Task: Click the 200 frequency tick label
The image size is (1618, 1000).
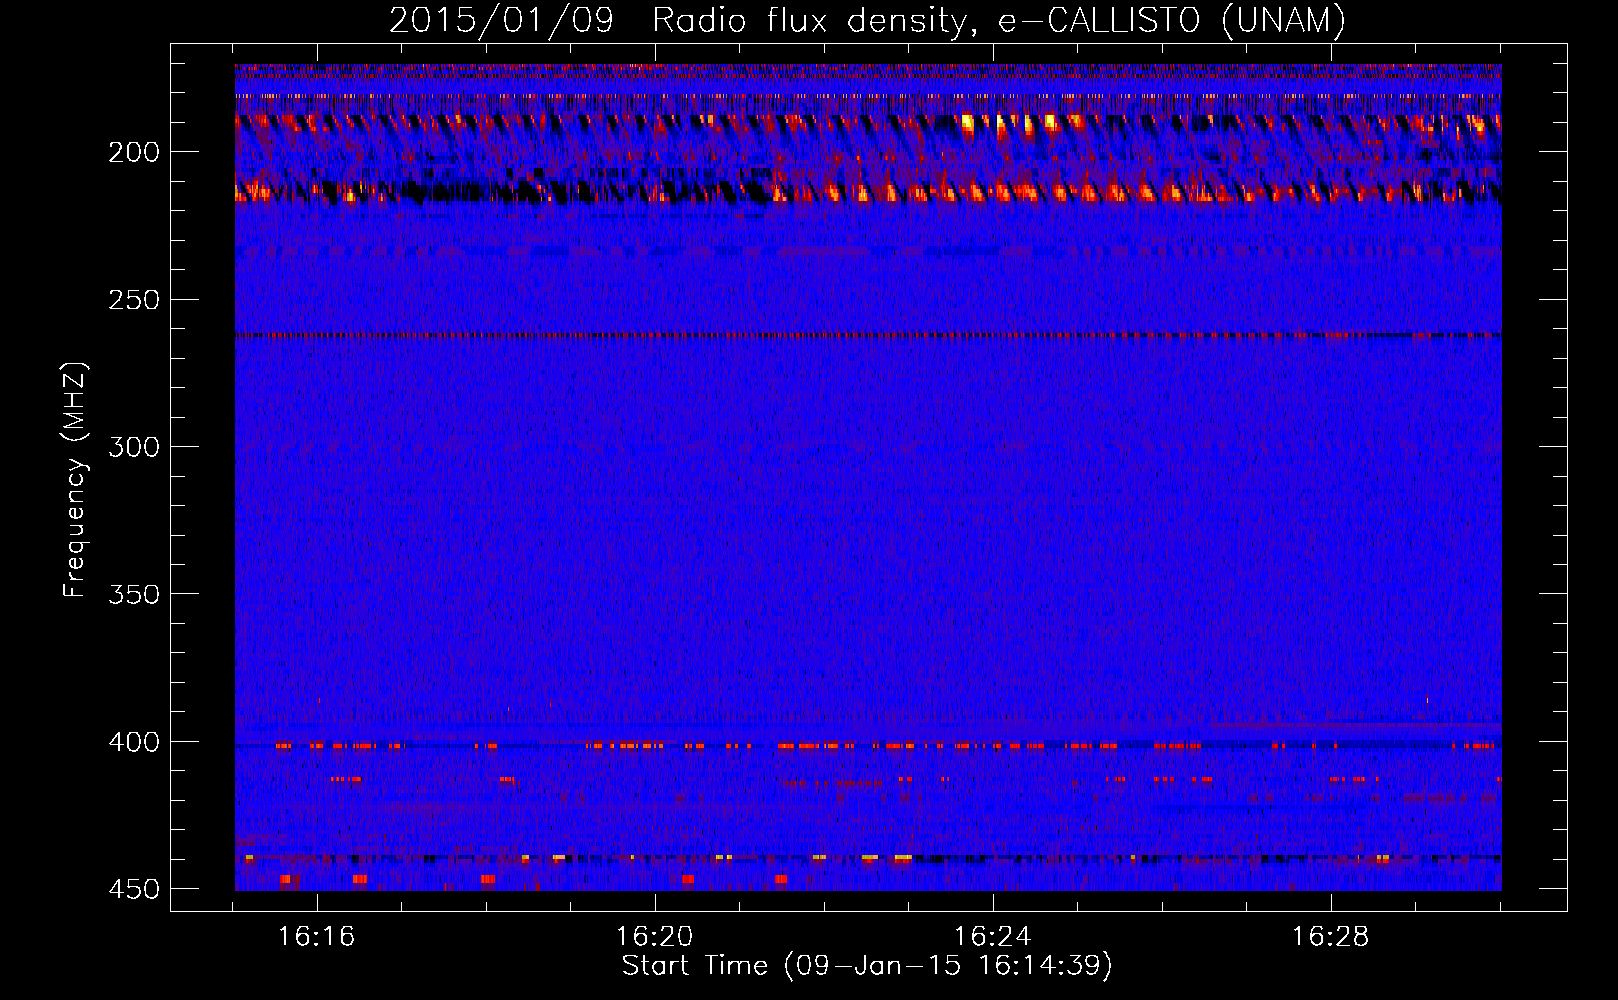Action: pyautogui.click(x=134, y=152)
